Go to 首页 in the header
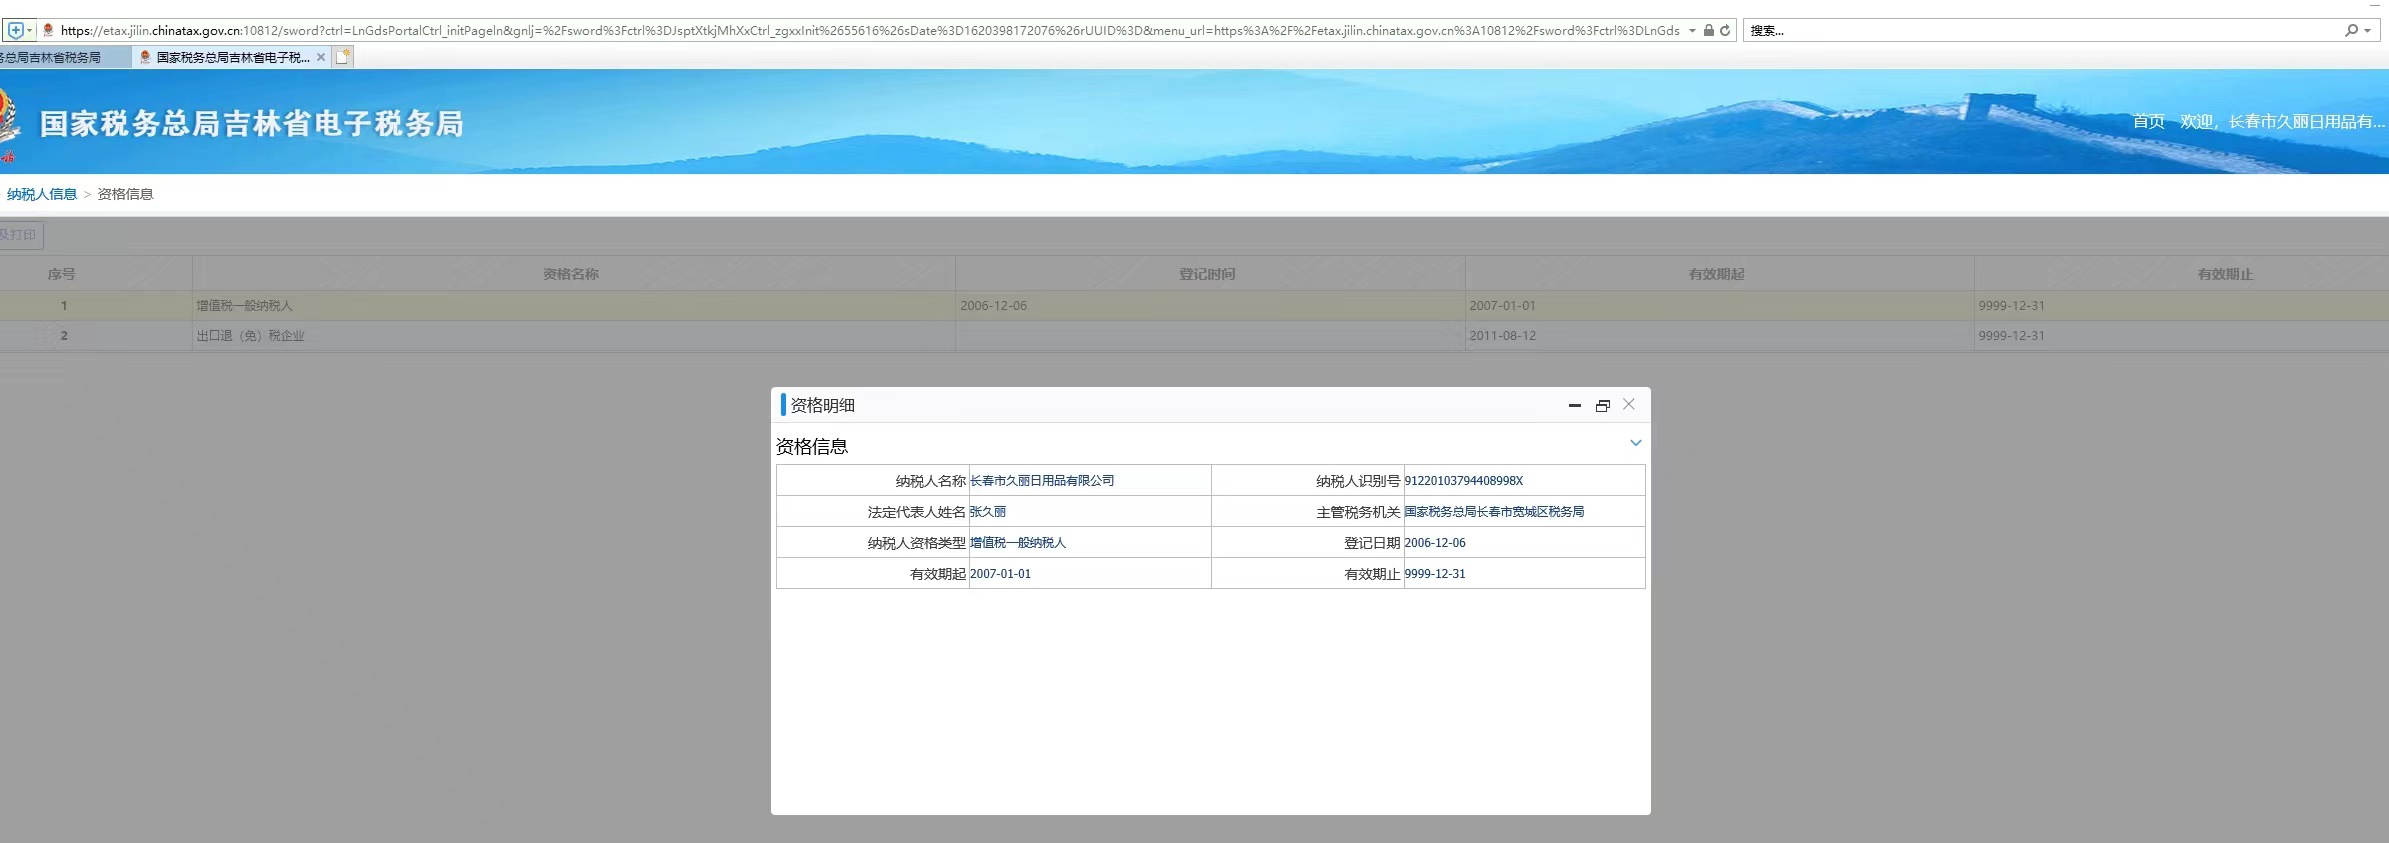Viewport: 2389px width, 843px height. (2148, 121)
